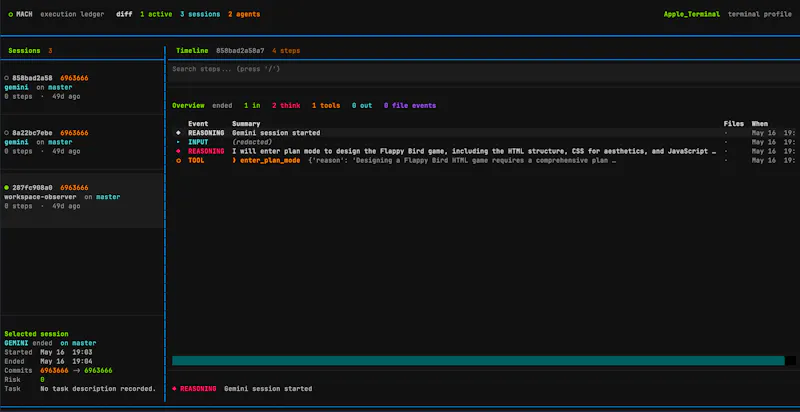Click the orange circle icon of the TOOL row

click(178, 160)
